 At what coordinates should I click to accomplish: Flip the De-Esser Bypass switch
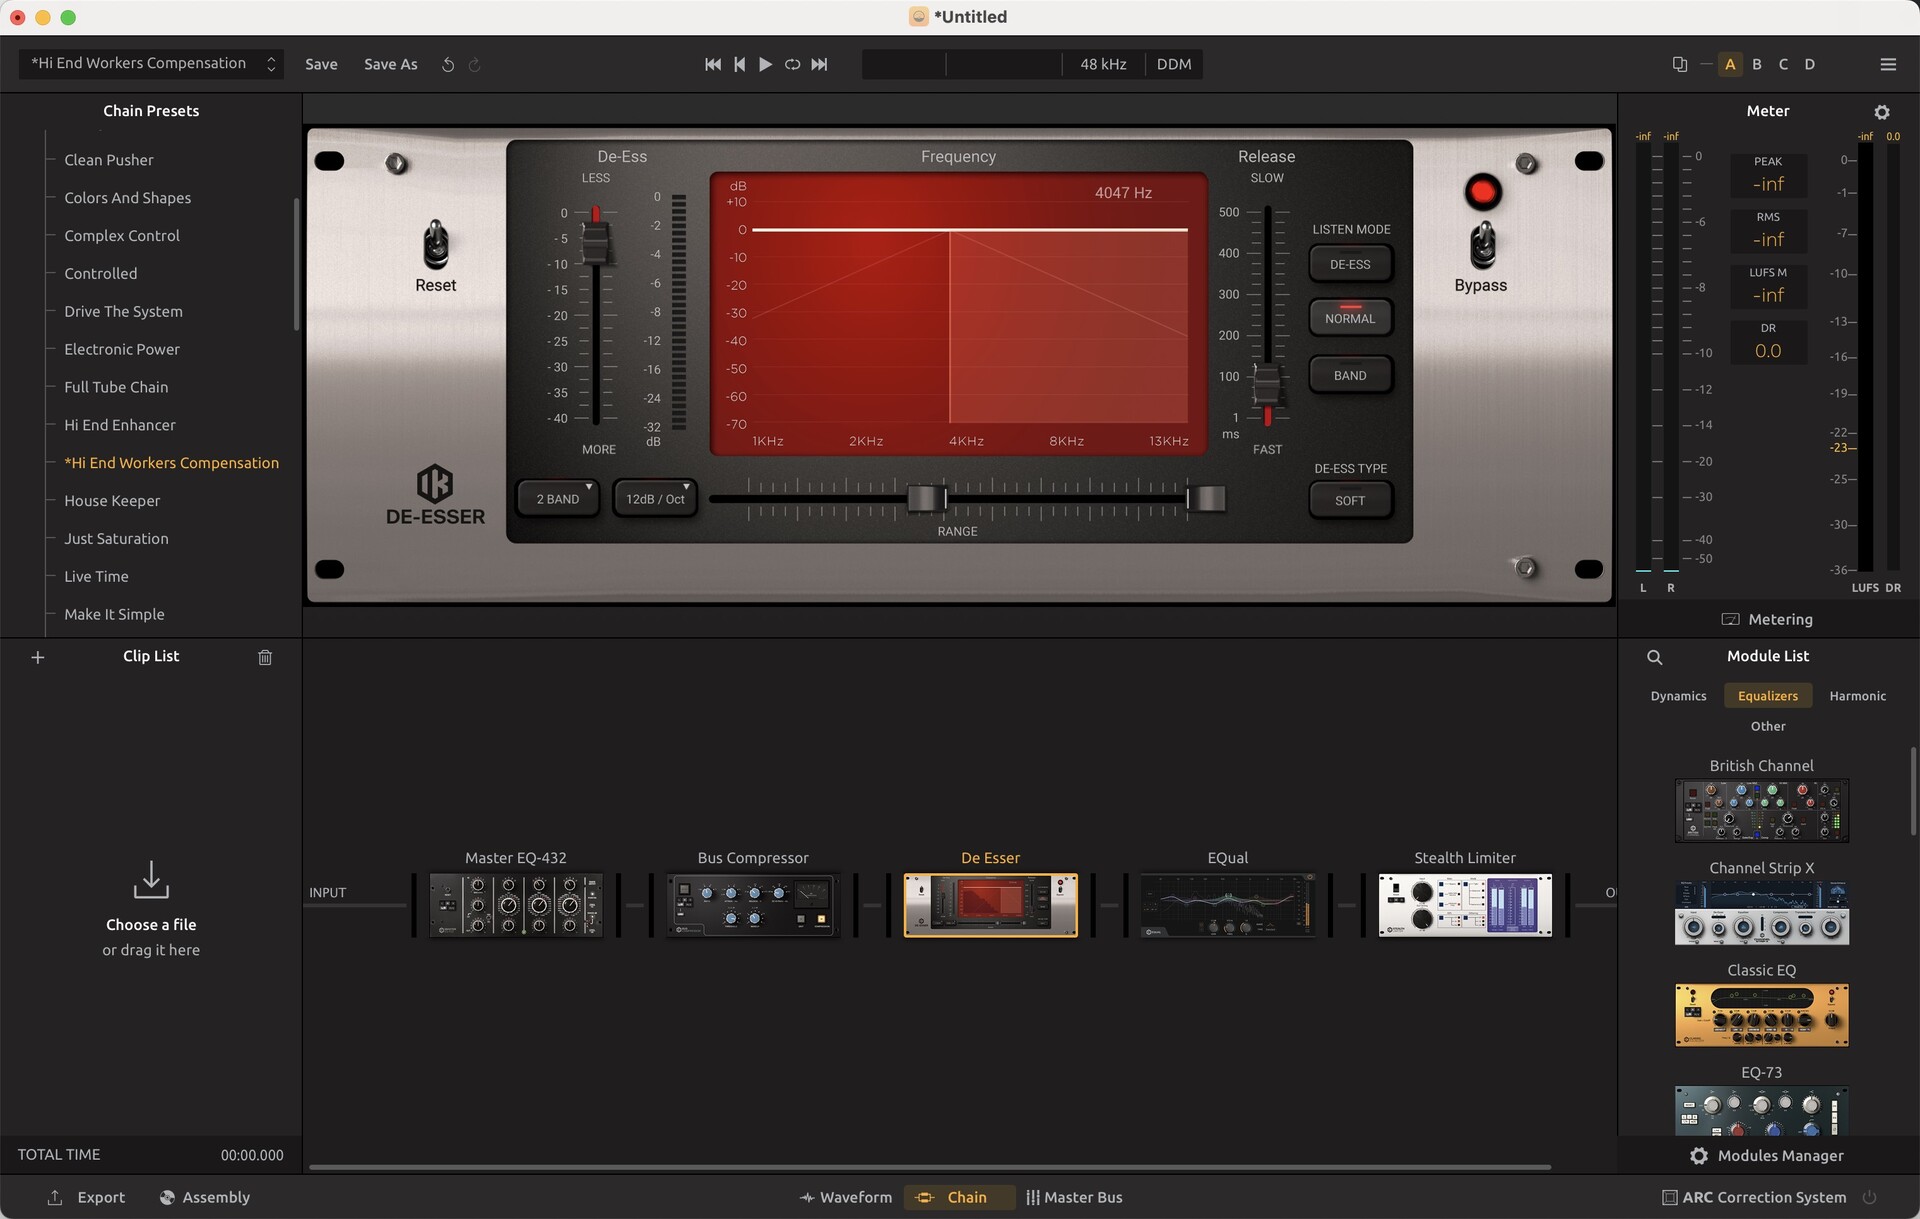pyautogui.click(x=1482, y=245)
